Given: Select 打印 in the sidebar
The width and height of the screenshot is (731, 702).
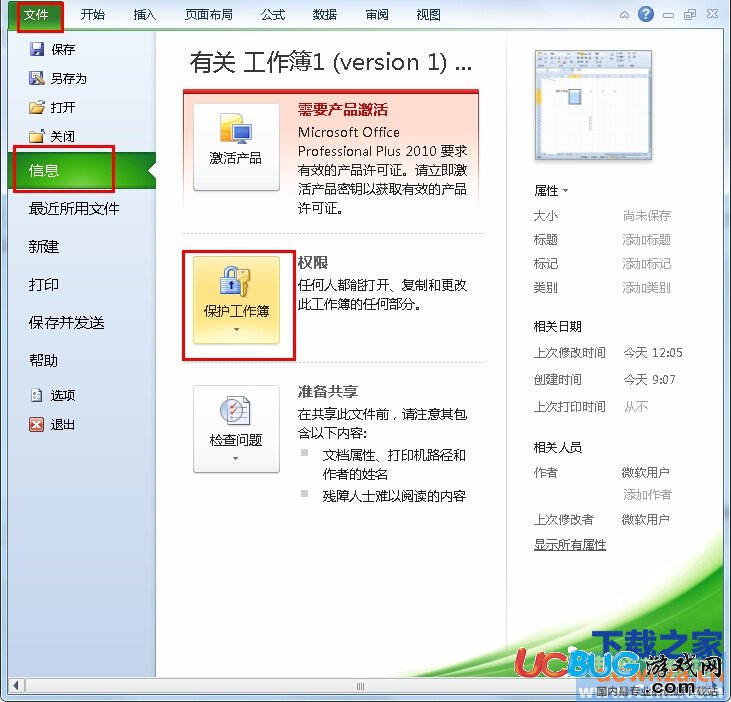Looking at the screenshot, I should pyautogui.click(x=44, y=284).
